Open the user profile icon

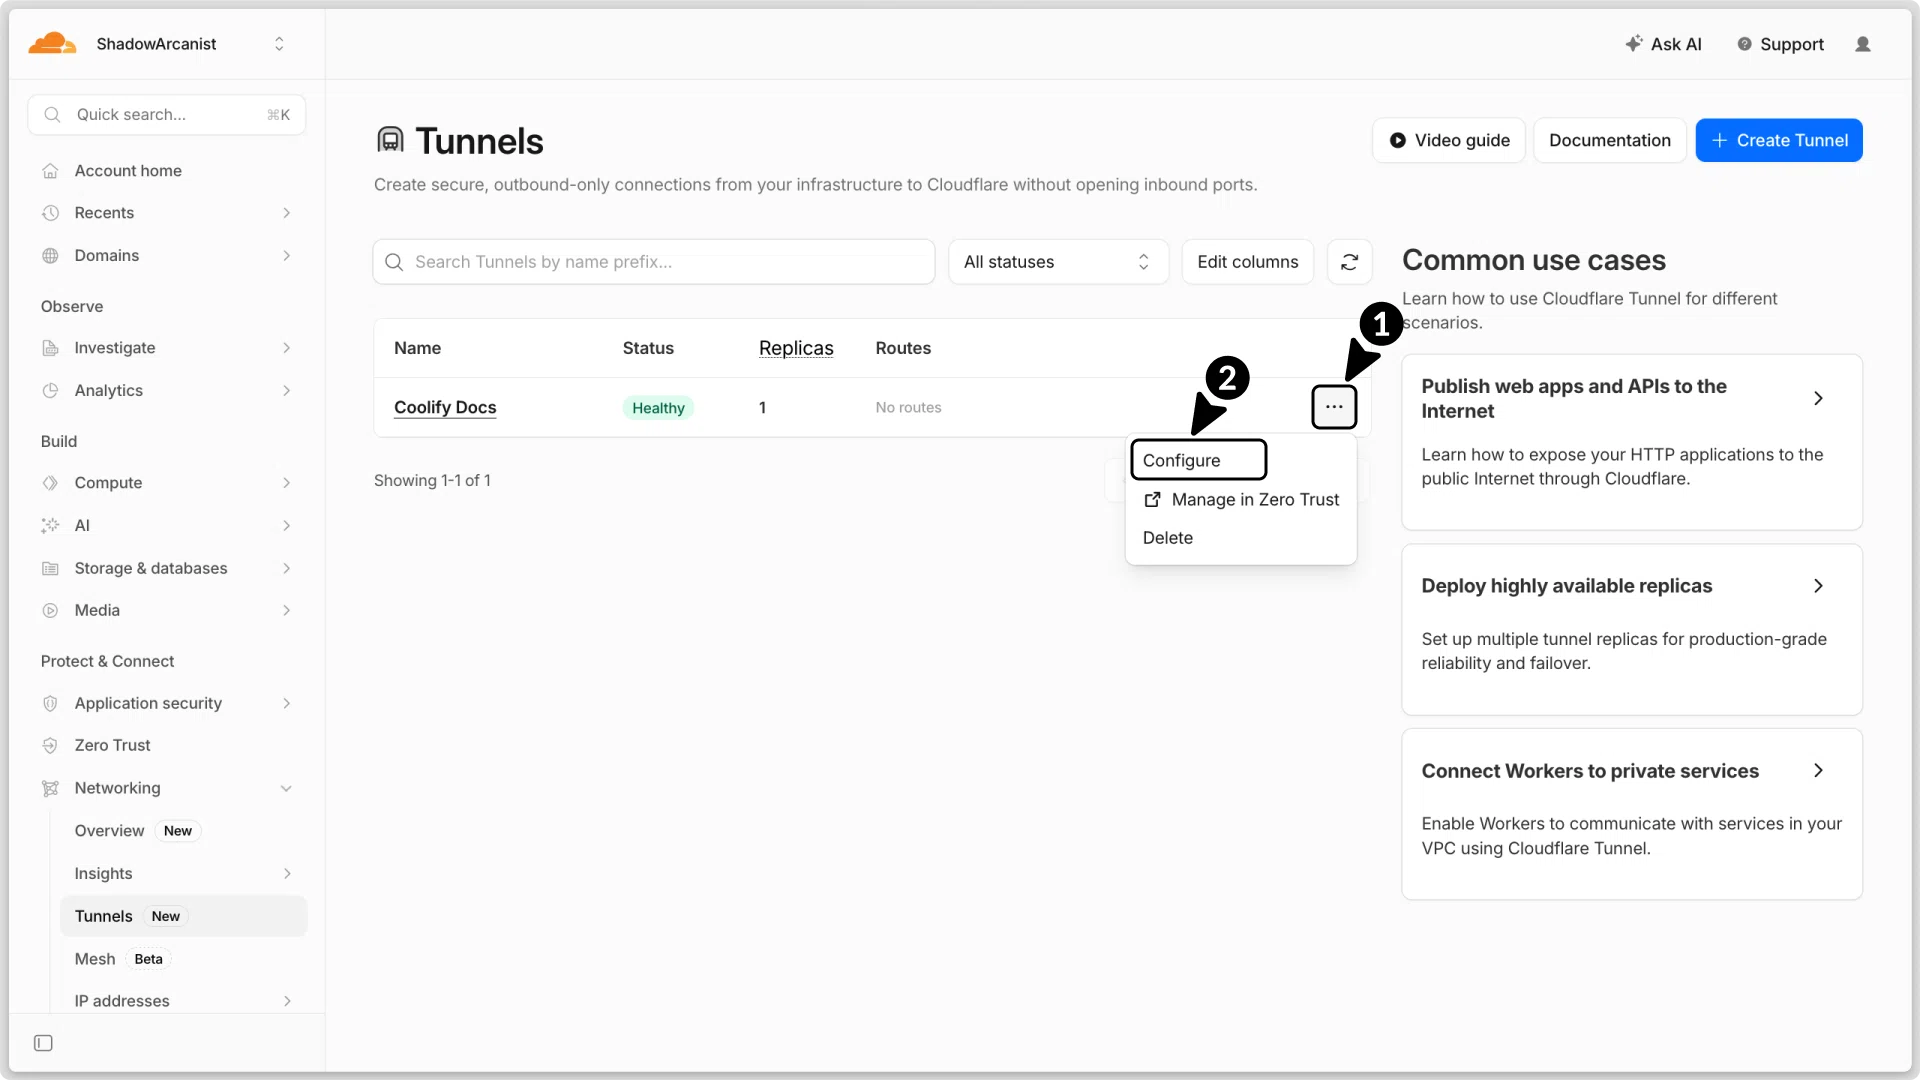(1862, 44)
